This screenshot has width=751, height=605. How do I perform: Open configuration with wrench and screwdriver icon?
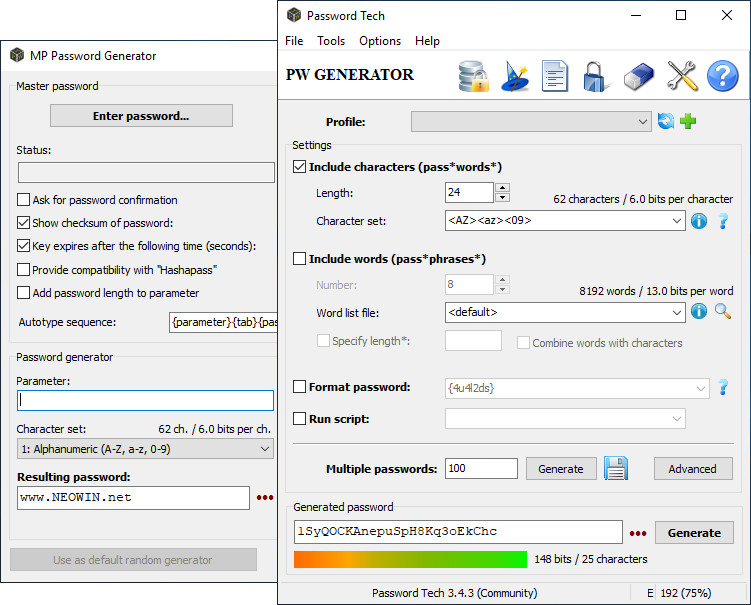tap(681, 76)
